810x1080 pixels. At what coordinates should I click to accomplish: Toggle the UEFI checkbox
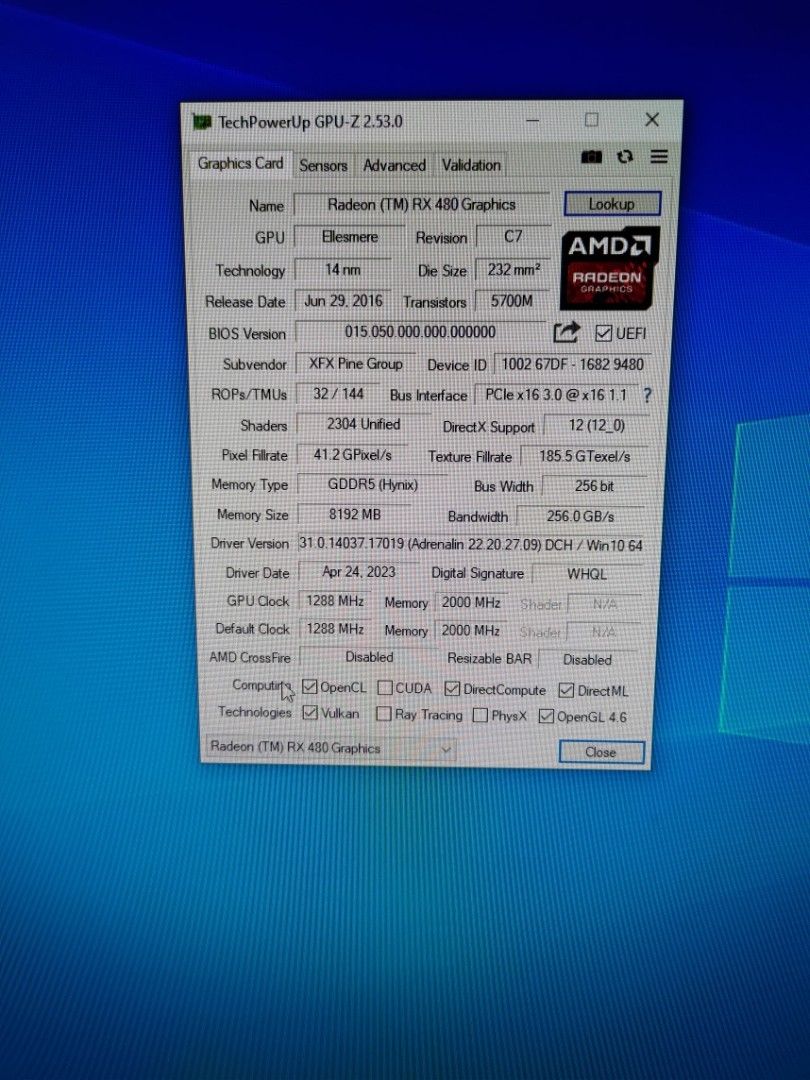[x=603, y=333]
